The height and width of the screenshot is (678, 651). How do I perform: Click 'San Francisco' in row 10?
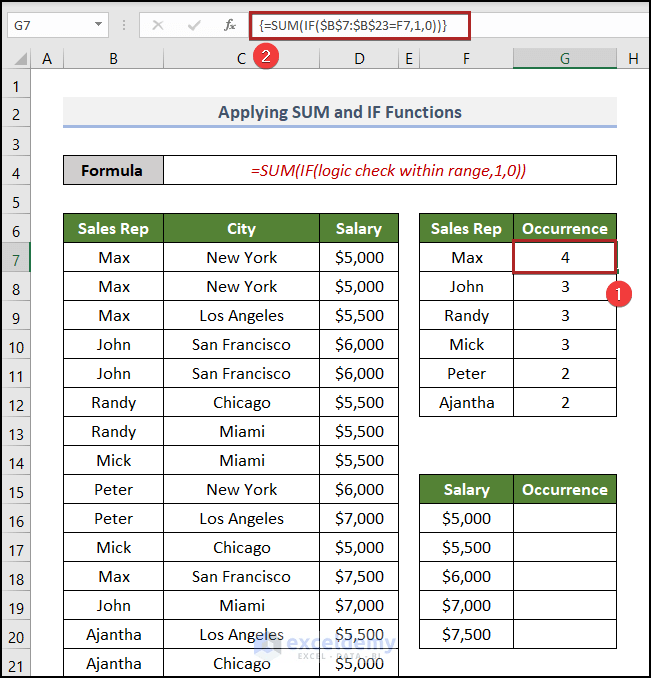click(x=241, y=345)
